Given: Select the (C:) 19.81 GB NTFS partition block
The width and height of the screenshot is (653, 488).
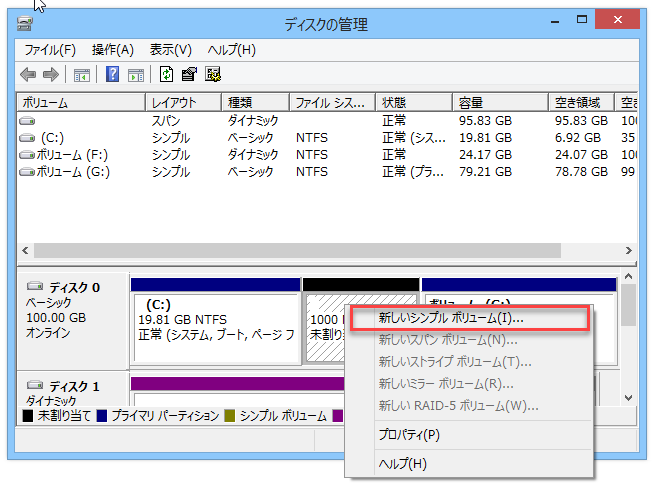Looking at the screenshot, I should 216,328.
